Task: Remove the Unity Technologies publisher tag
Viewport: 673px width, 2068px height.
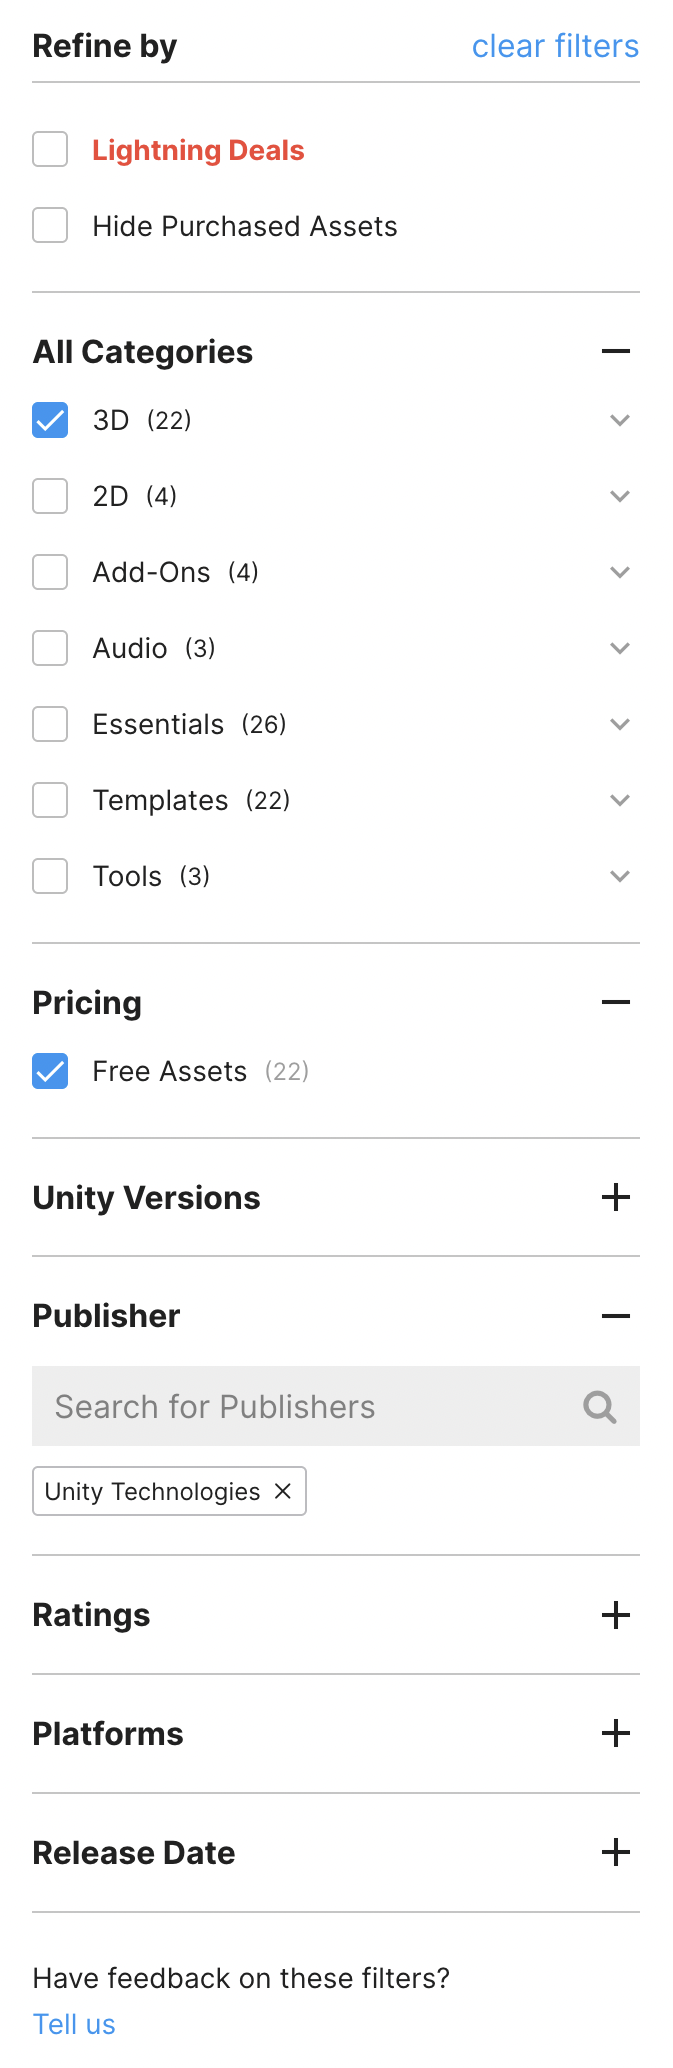Action: [283, 1491]
